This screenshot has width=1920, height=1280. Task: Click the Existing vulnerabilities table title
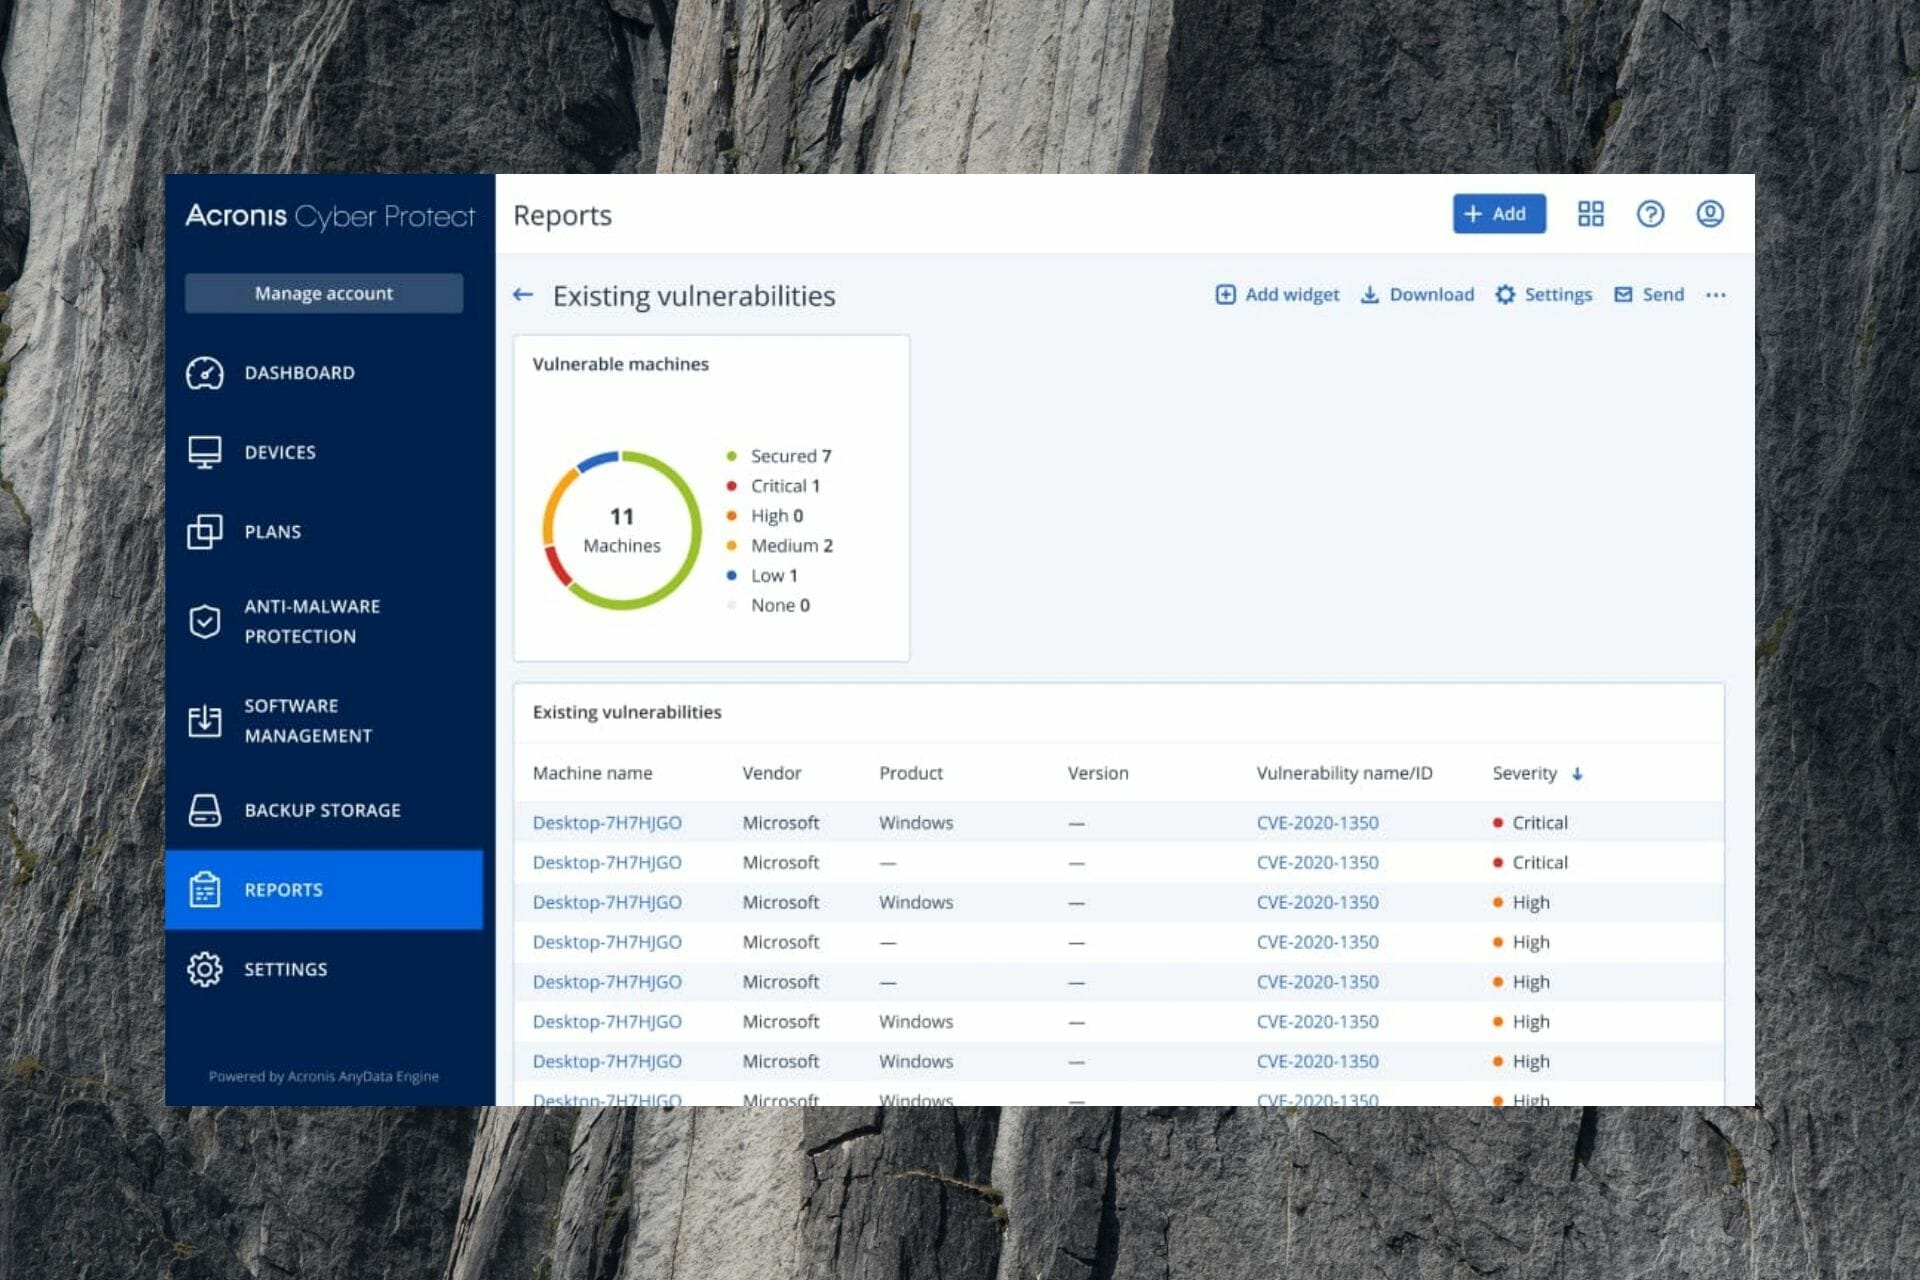[x=627, y=712]
